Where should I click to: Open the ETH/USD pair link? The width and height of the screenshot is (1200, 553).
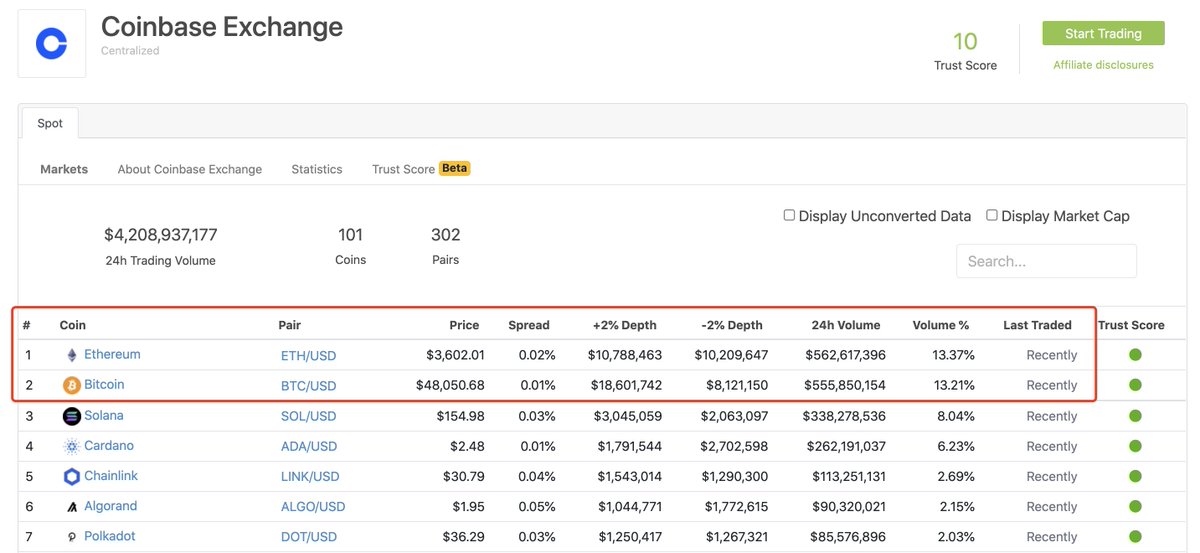(308, 355)
